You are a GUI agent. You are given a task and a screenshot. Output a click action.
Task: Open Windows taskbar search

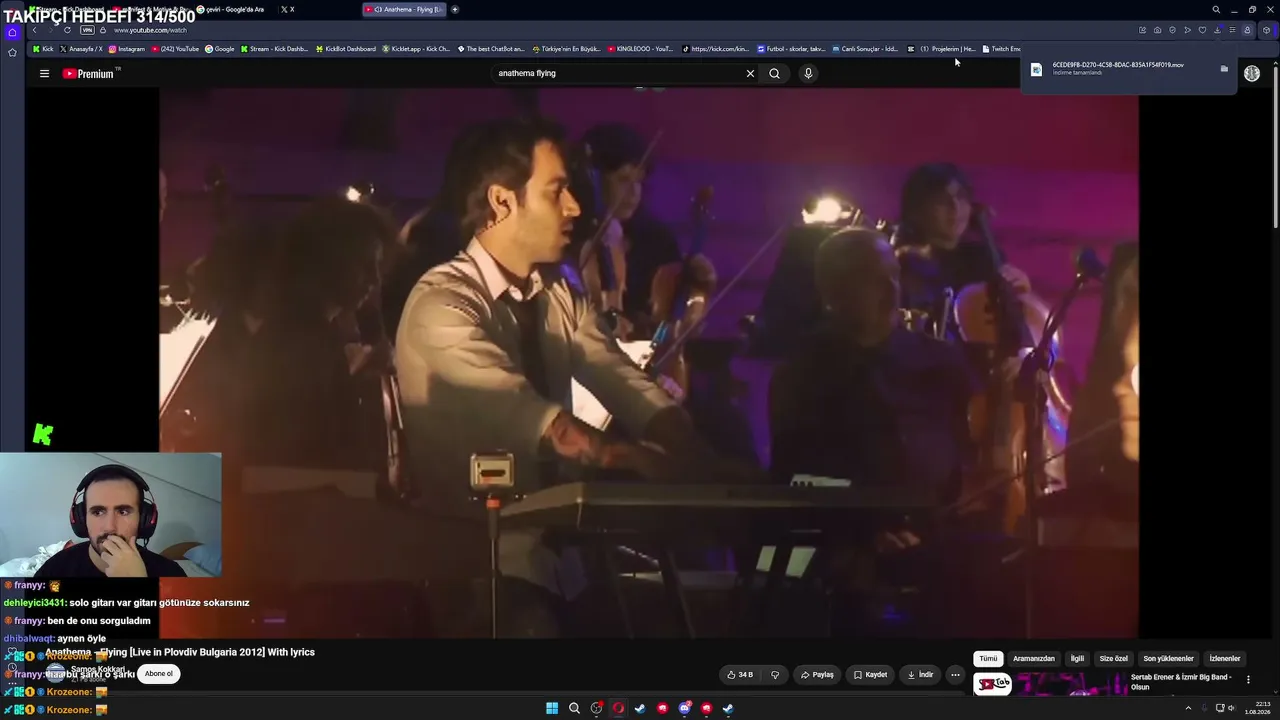coord(574,708)
